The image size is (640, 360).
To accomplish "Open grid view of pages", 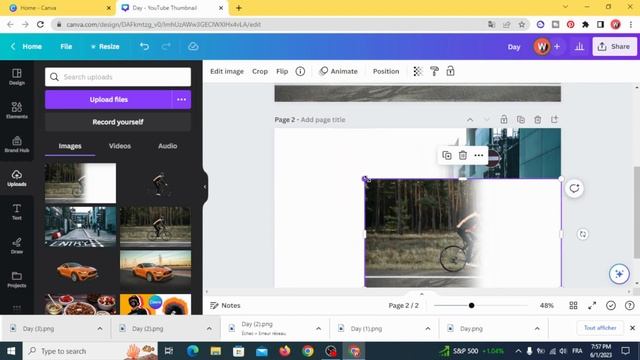I will [x=573, y=305].
